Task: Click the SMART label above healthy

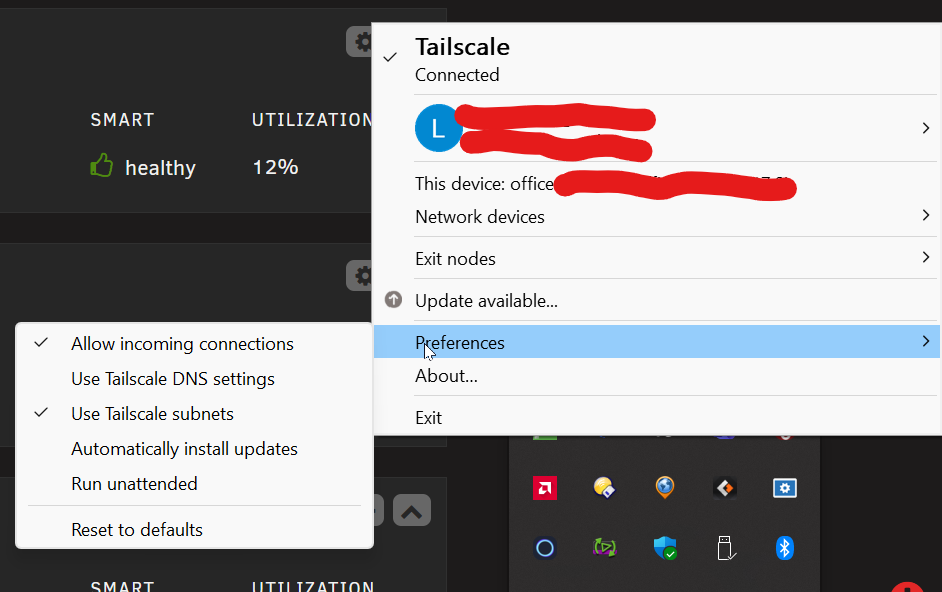Action: (x=123, y=120)
